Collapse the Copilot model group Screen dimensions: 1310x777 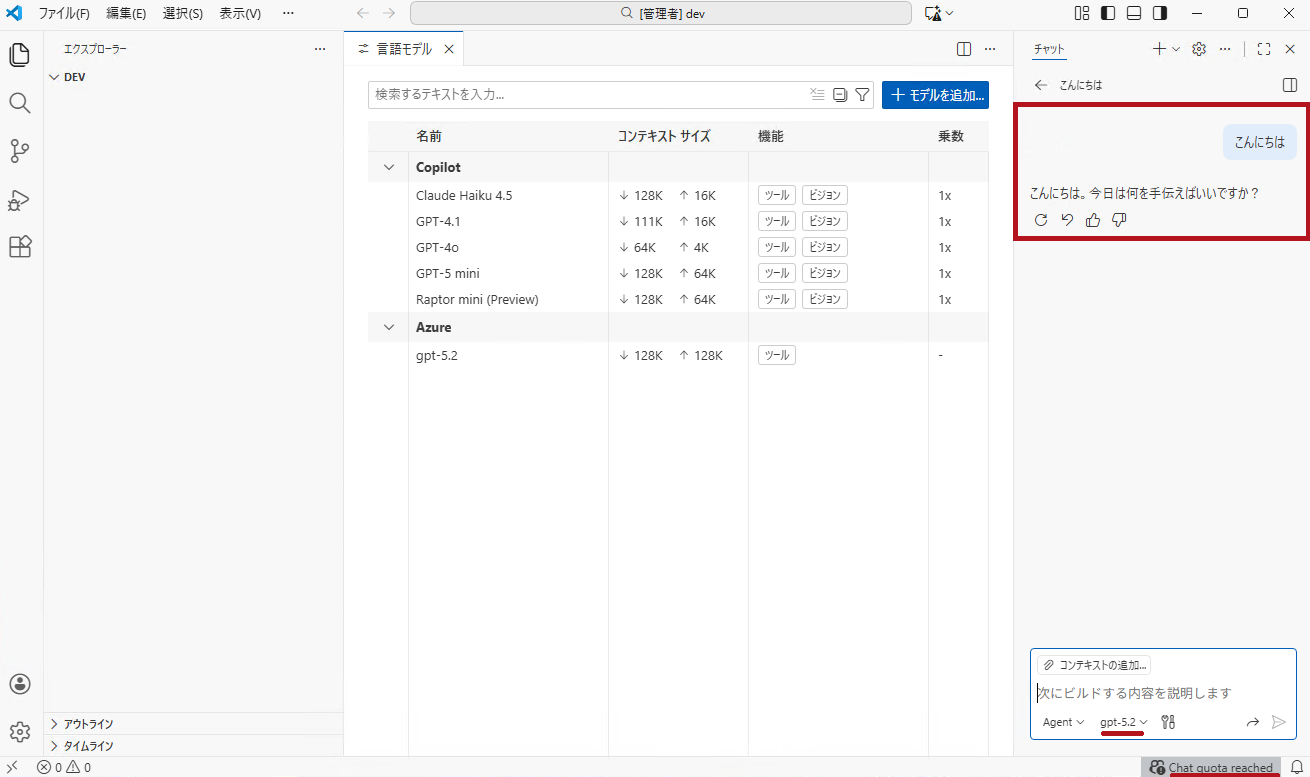point(388,167)
